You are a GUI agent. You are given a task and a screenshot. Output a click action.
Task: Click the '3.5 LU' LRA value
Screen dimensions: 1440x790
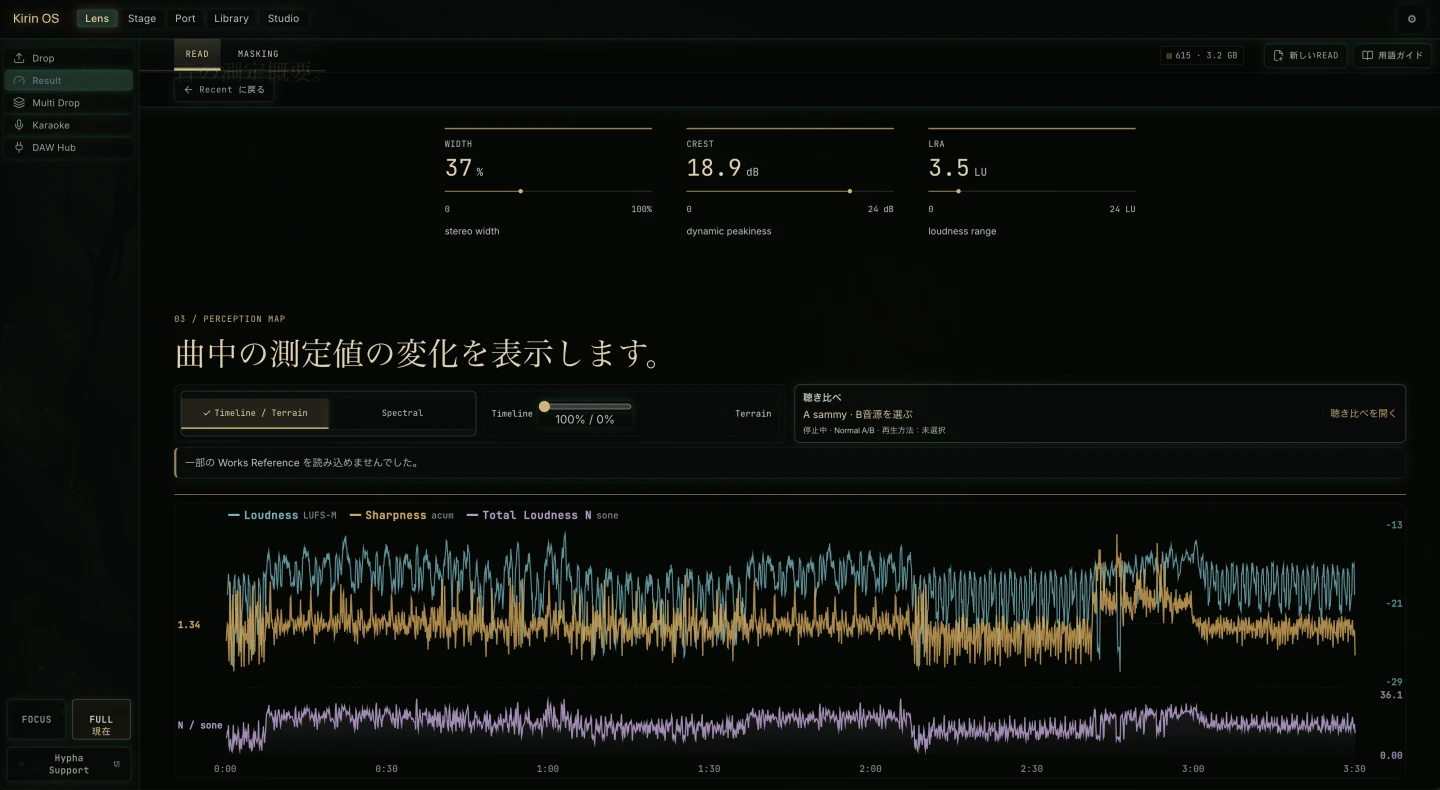pyautogui.click(x=957, y=168)
